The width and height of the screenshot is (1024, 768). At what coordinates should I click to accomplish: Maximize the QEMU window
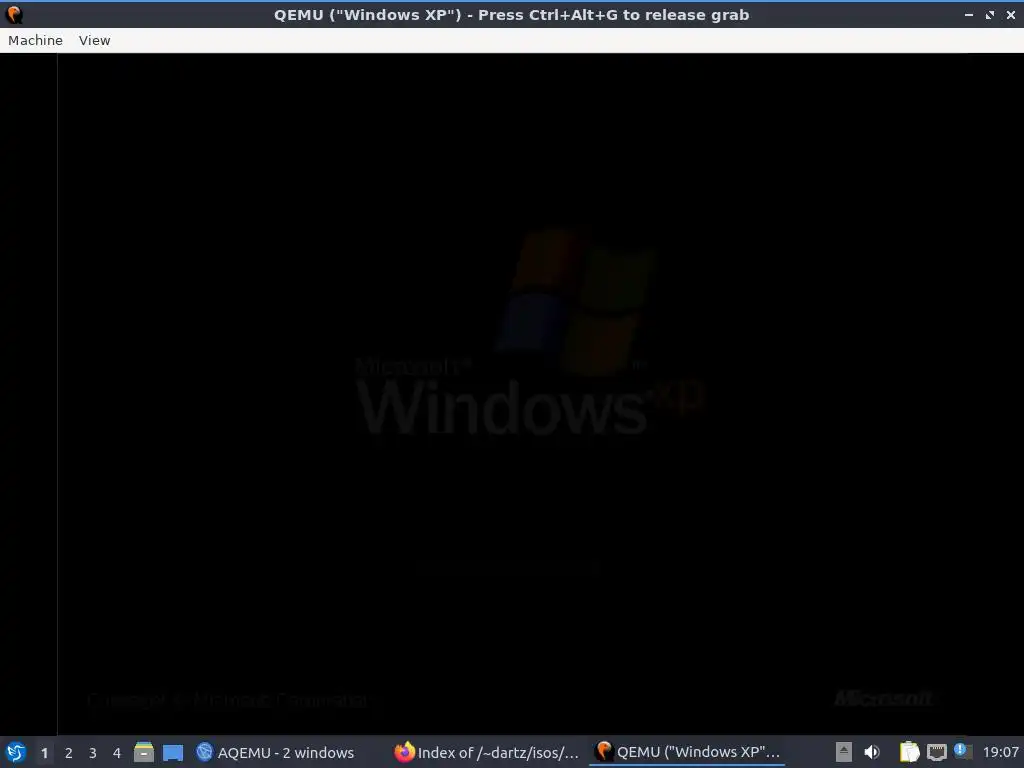(x=989, y=14)
